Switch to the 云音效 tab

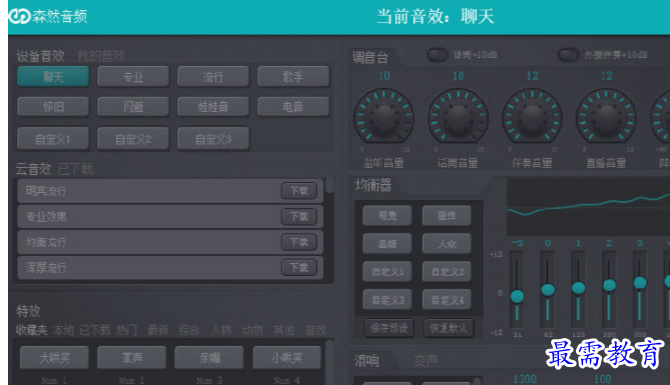tap(33, 169)
